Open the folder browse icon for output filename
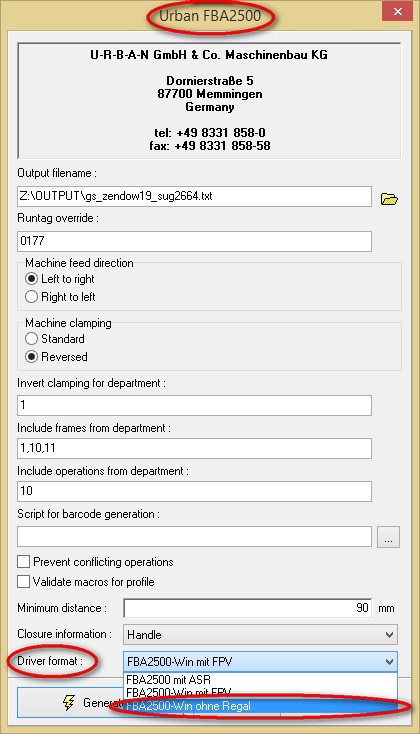 point(389,199)
